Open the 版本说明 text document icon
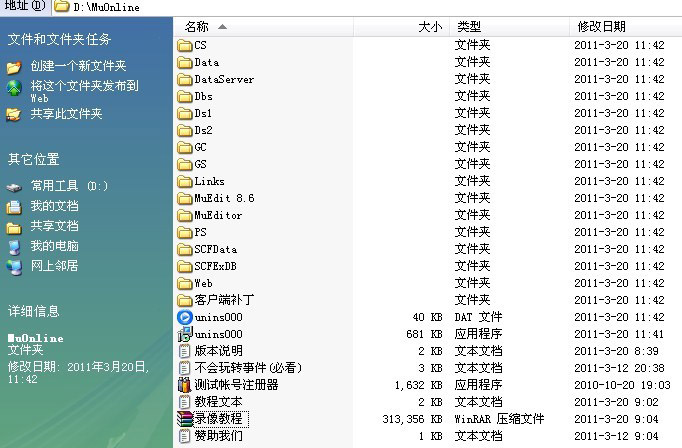 (184, 351)
